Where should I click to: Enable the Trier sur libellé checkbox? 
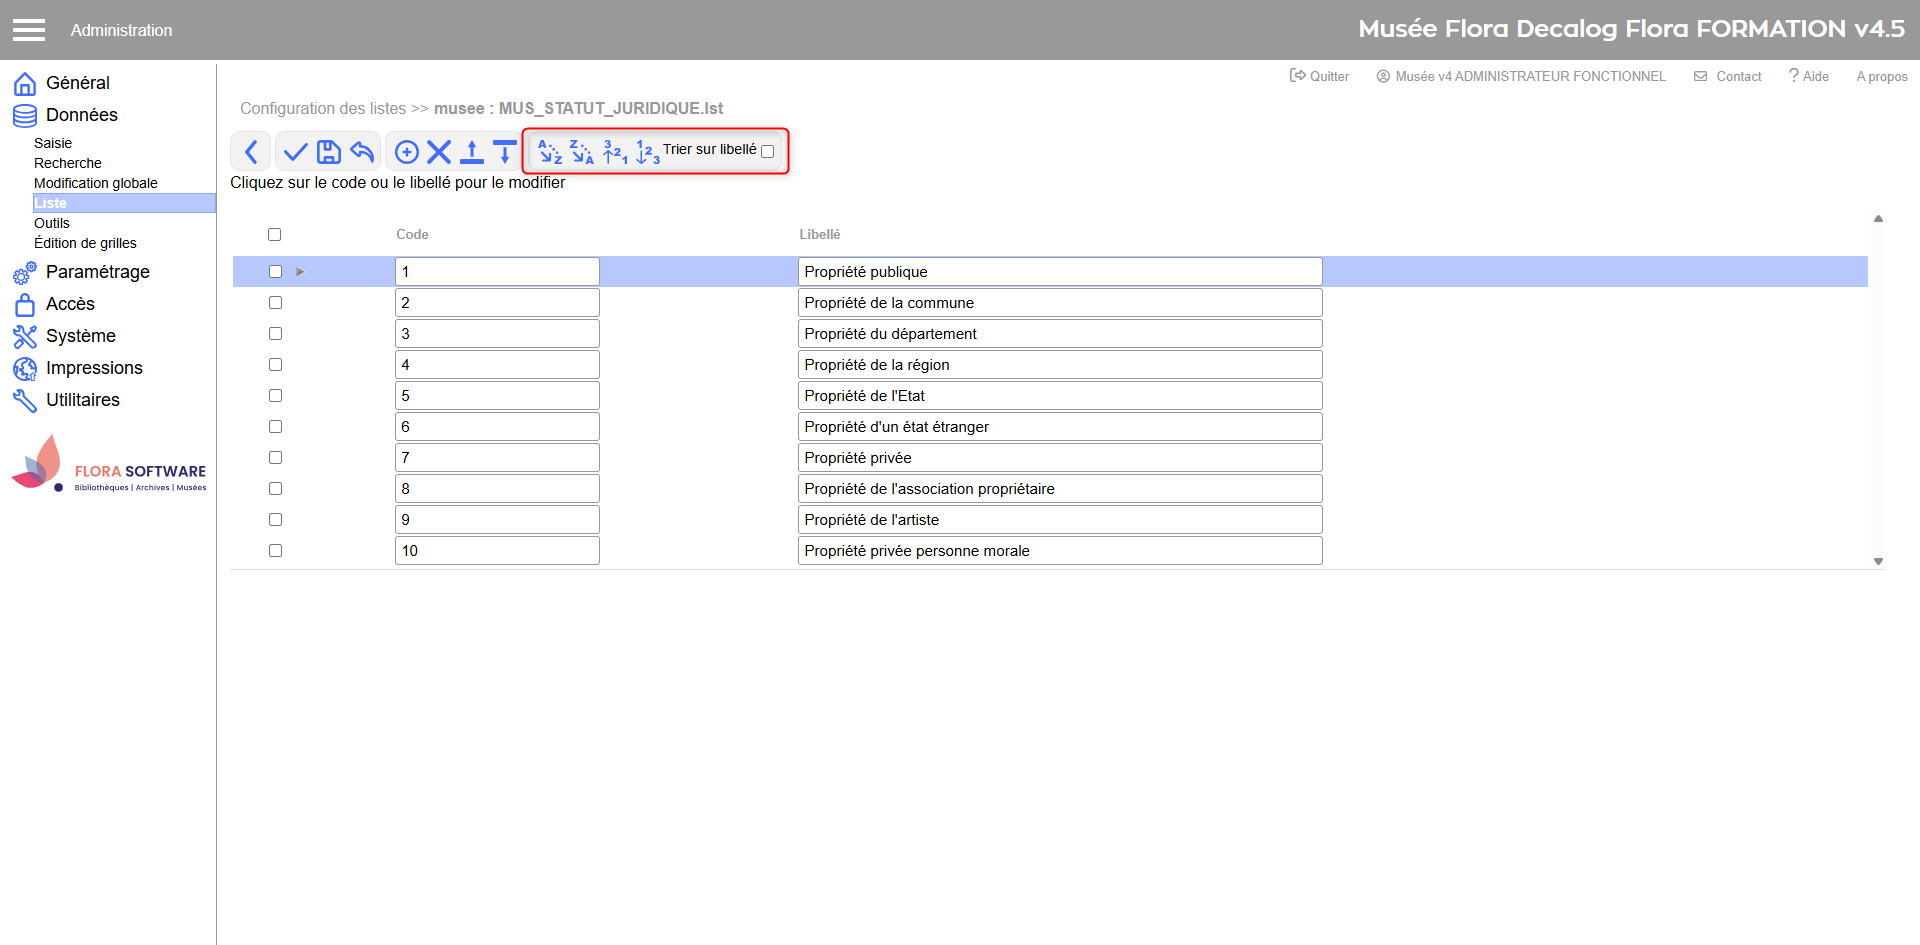767,152
